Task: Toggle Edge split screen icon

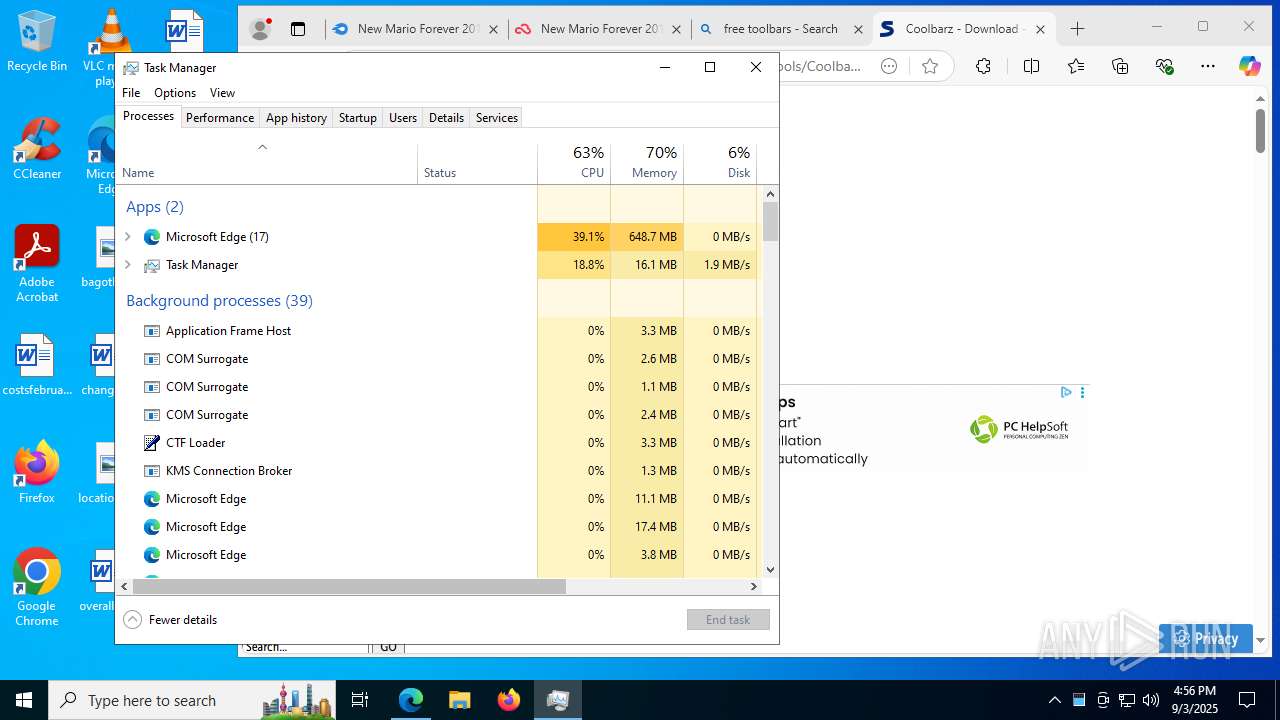Action: [1031, 66]
